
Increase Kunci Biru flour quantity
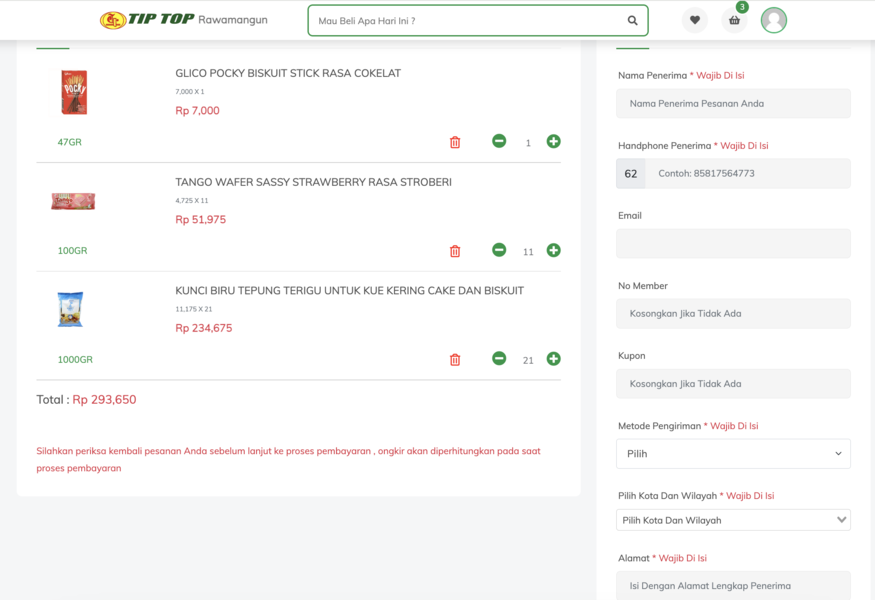[553, 358]
